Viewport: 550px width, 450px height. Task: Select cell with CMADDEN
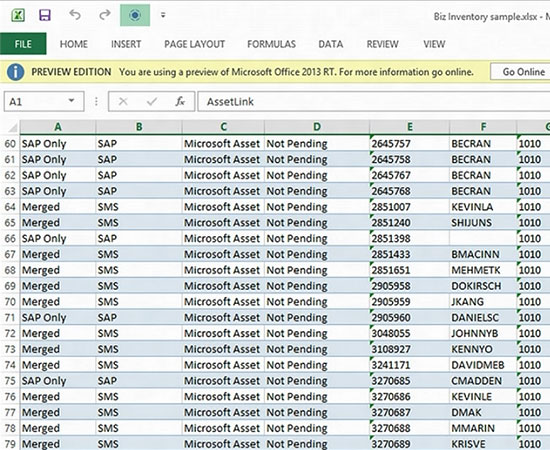tap(483, 381)
